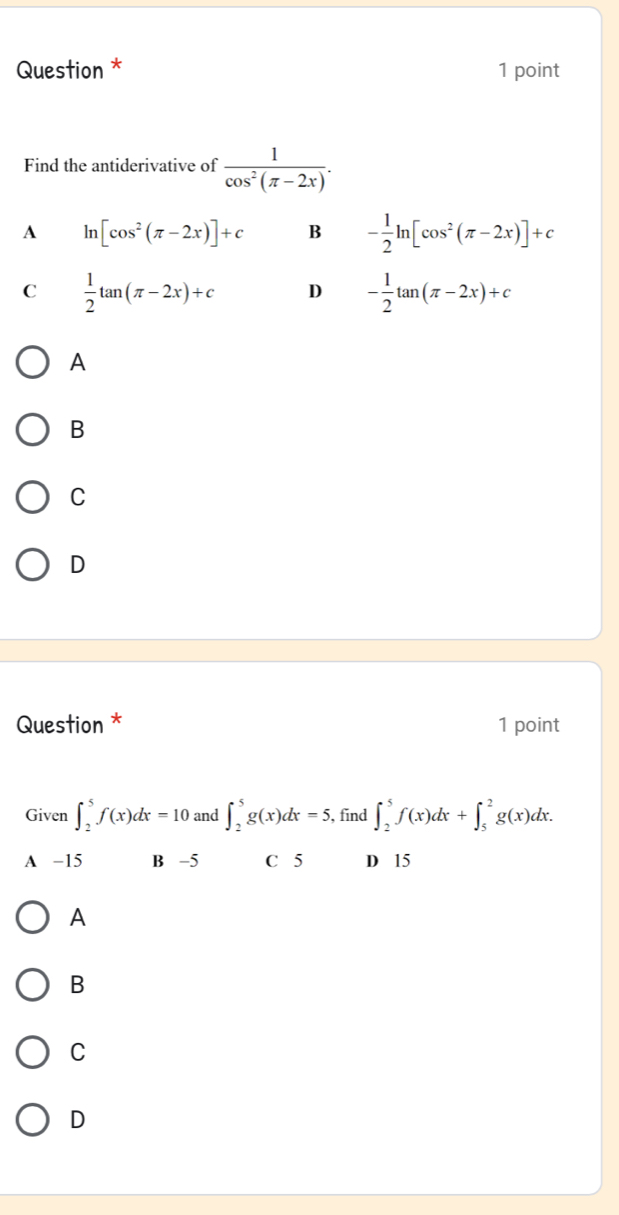Mark option D for the definite integral question
619x1215 pixels.
(x=35, y=1118)
